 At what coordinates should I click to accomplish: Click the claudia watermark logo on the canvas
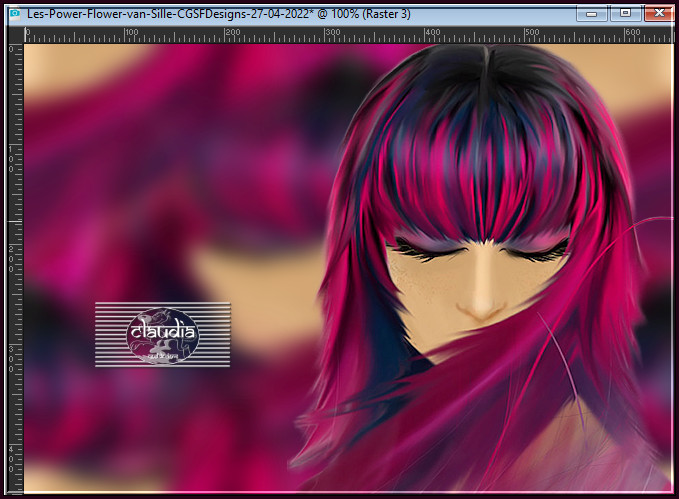point(162,335)
